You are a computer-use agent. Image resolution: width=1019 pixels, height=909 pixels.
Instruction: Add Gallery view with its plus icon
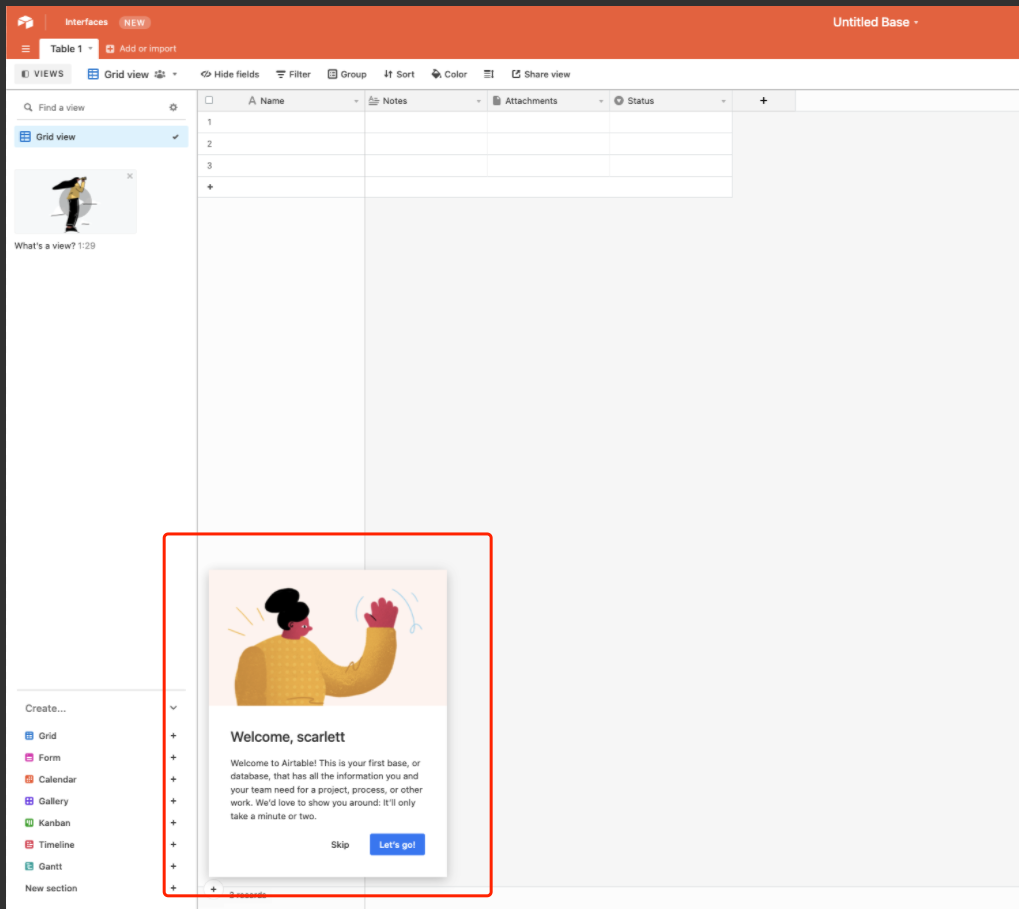tap(174, 801)
